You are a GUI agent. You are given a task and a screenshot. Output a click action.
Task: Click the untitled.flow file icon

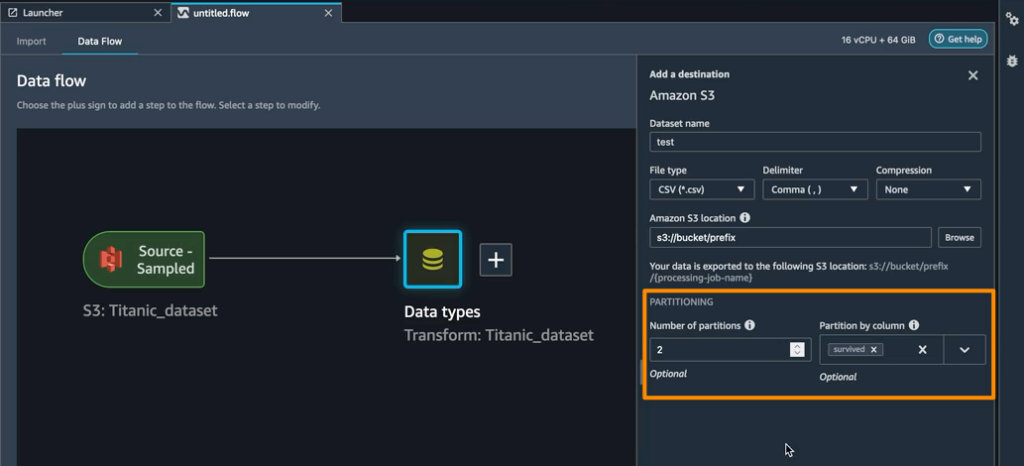click(184, 12)
